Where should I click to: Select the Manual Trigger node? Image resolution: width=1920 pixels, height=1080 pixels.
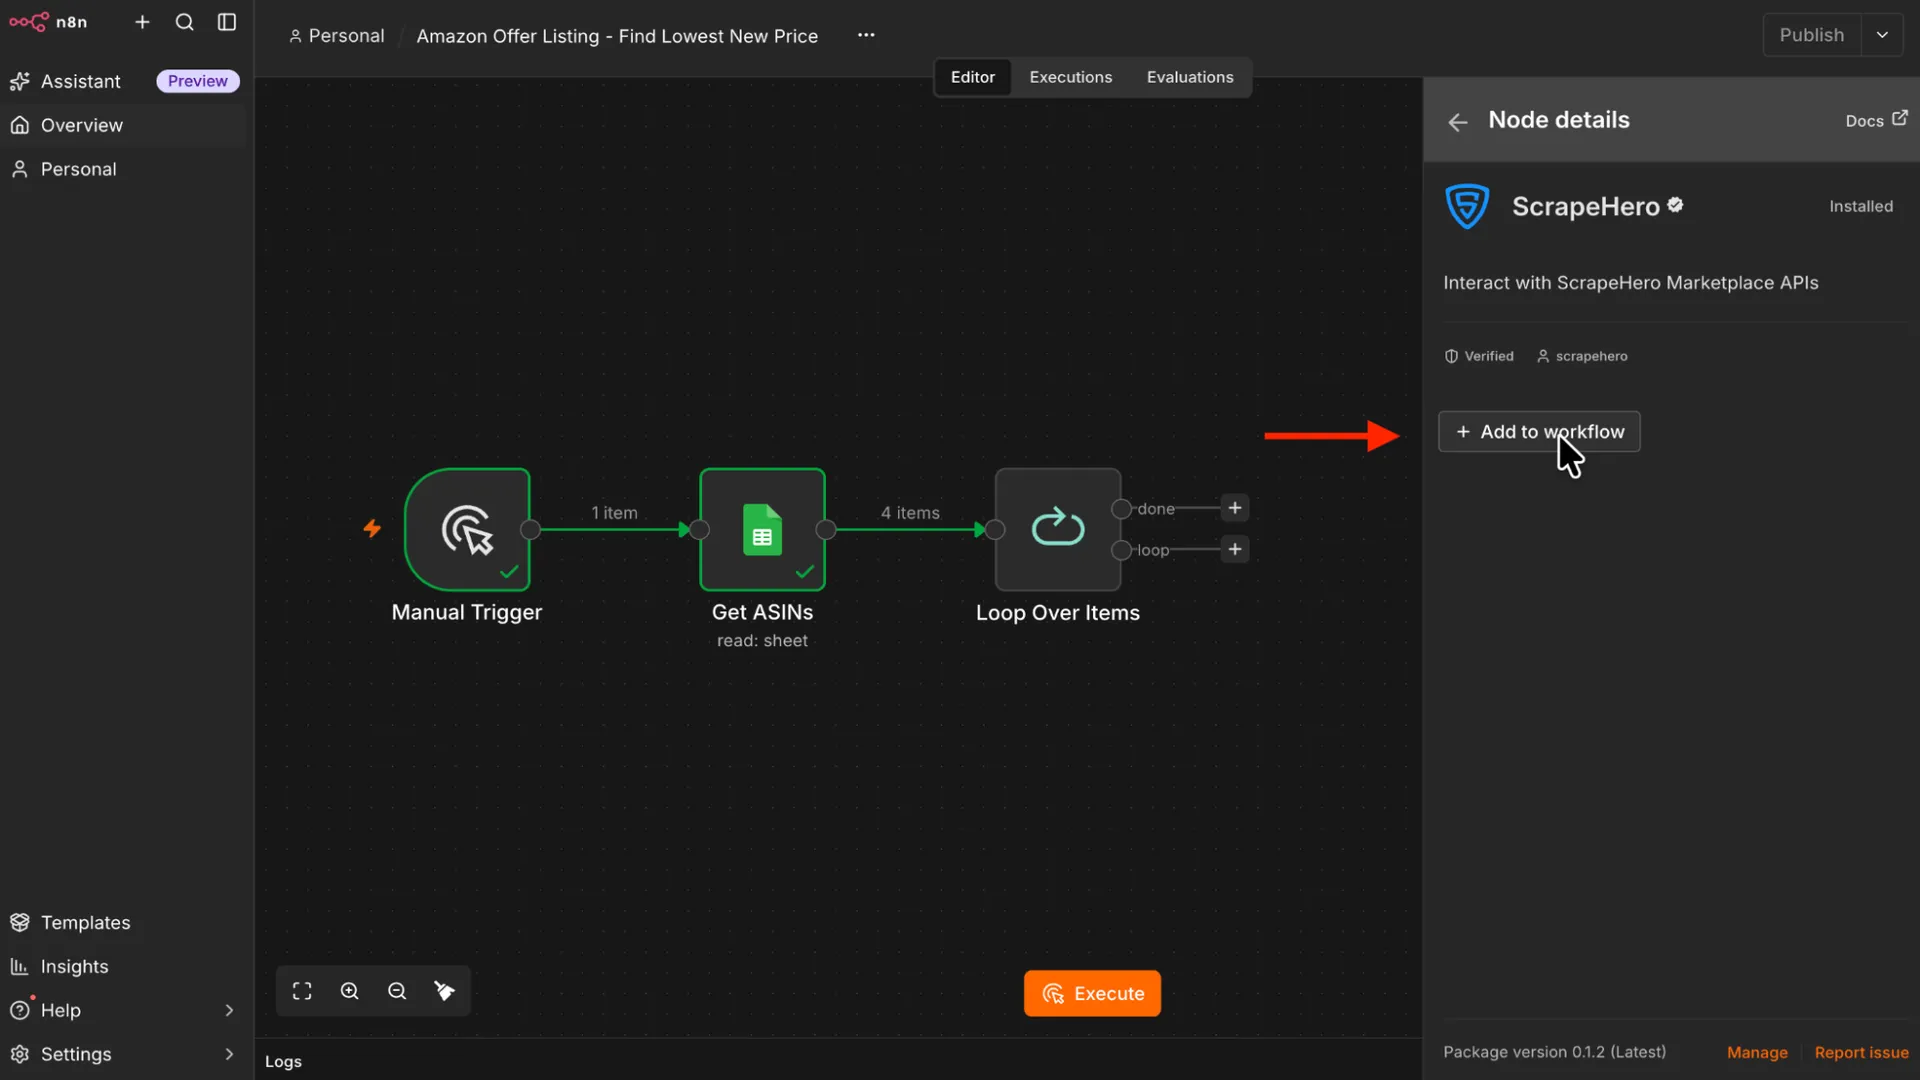point(467,530)
